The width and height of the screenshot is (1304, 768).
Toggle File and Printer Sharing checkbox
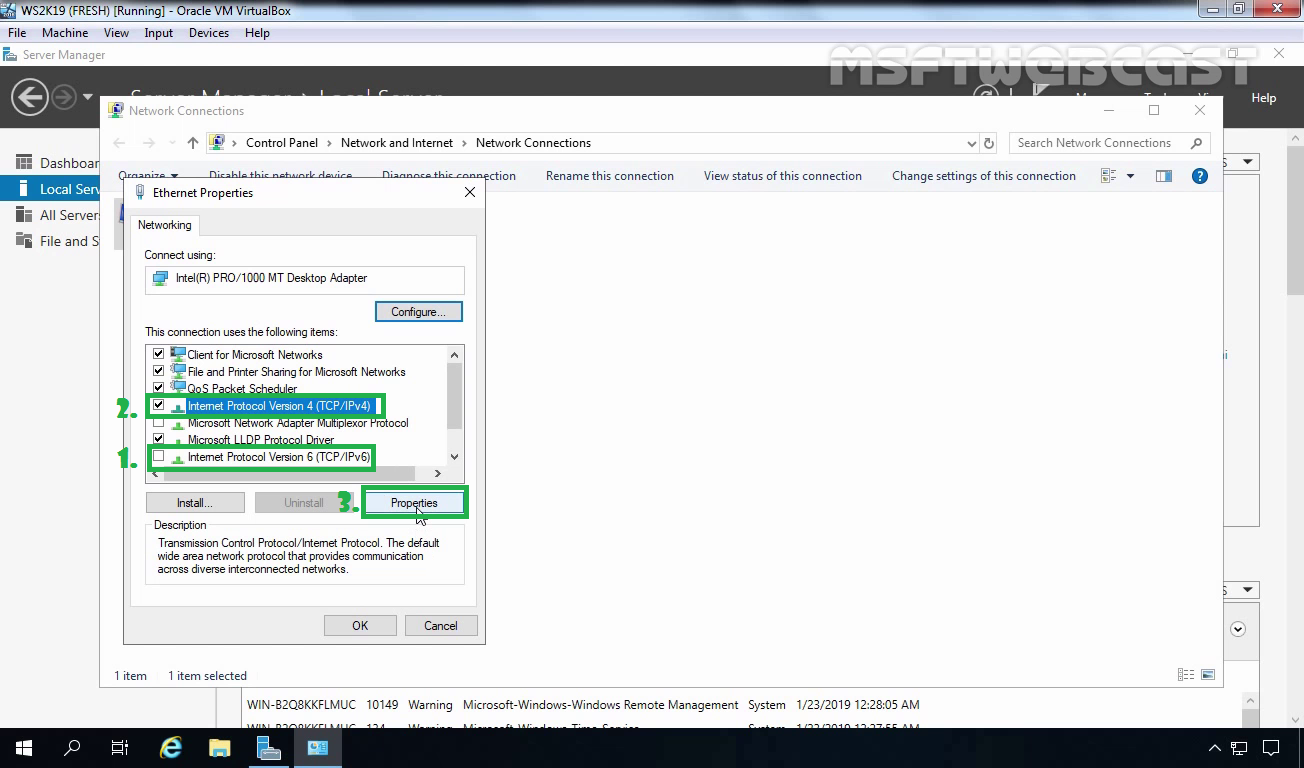158,371
